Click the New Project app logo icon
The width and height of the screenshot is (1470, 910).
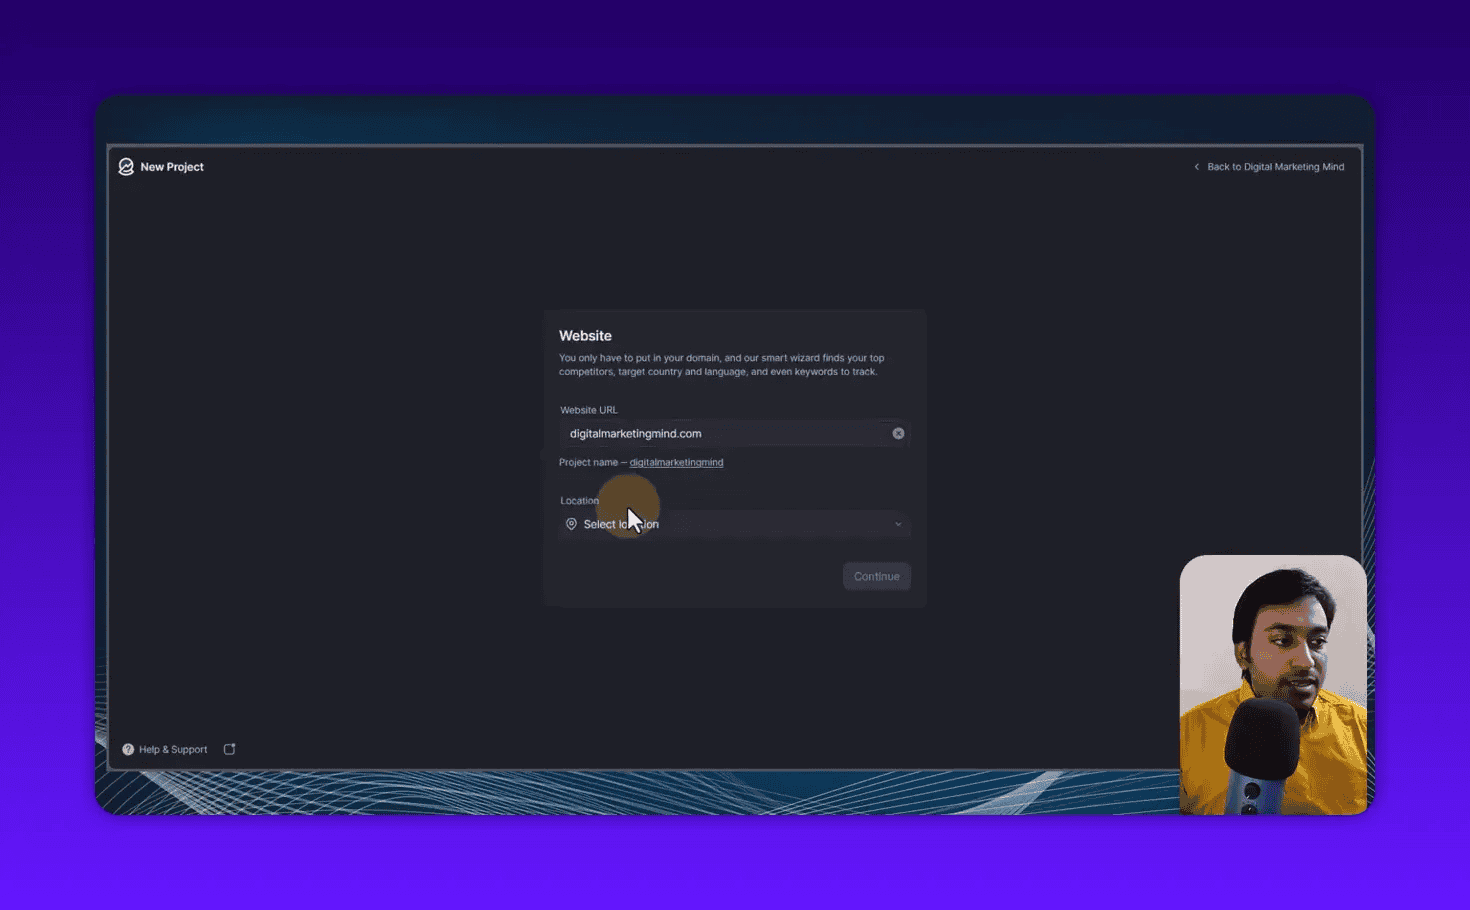tap(125, 166)
